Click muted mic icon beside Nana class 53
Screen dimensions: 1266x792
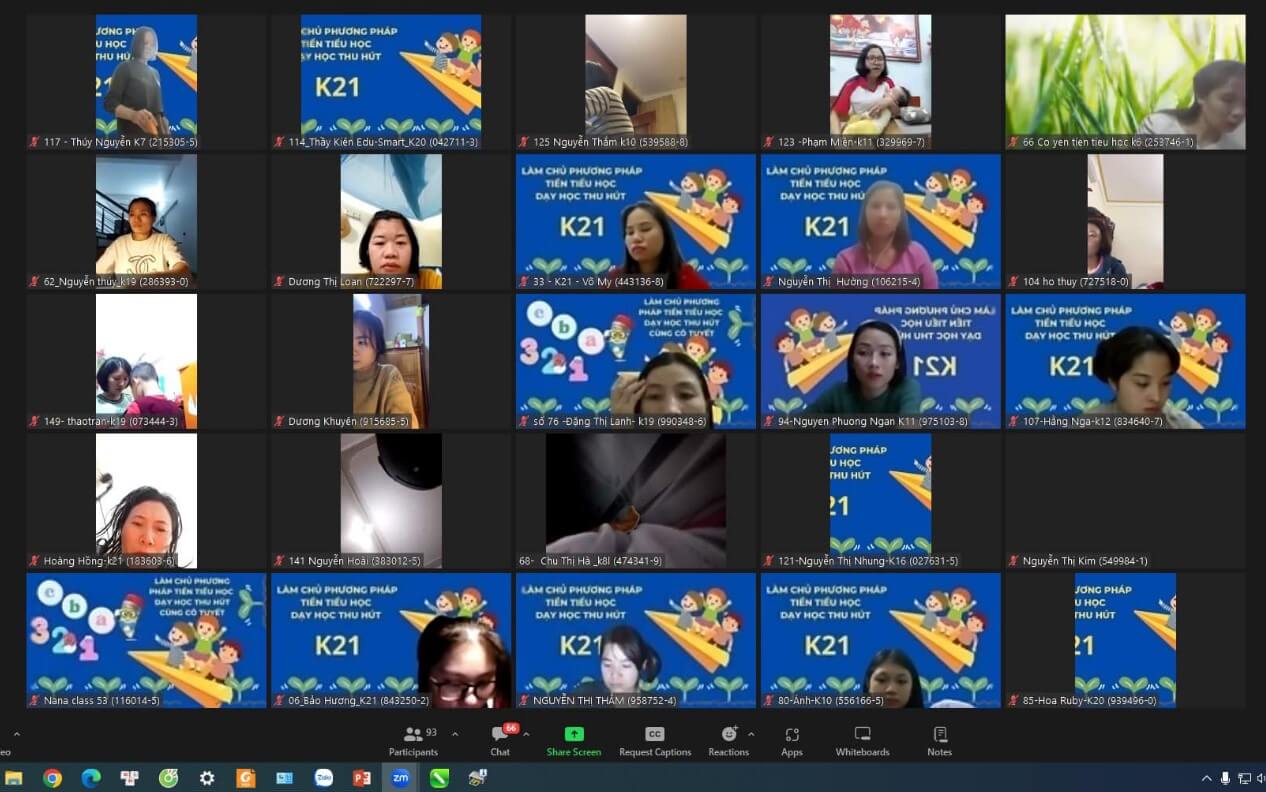[x=34, y=700]
